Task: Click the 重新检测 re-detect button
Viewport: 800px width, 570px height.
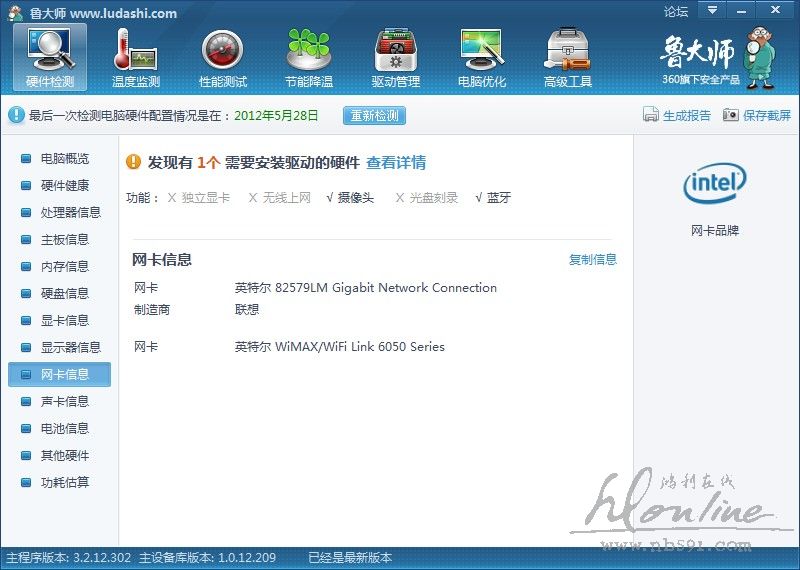Action: (x=374, y=115)
